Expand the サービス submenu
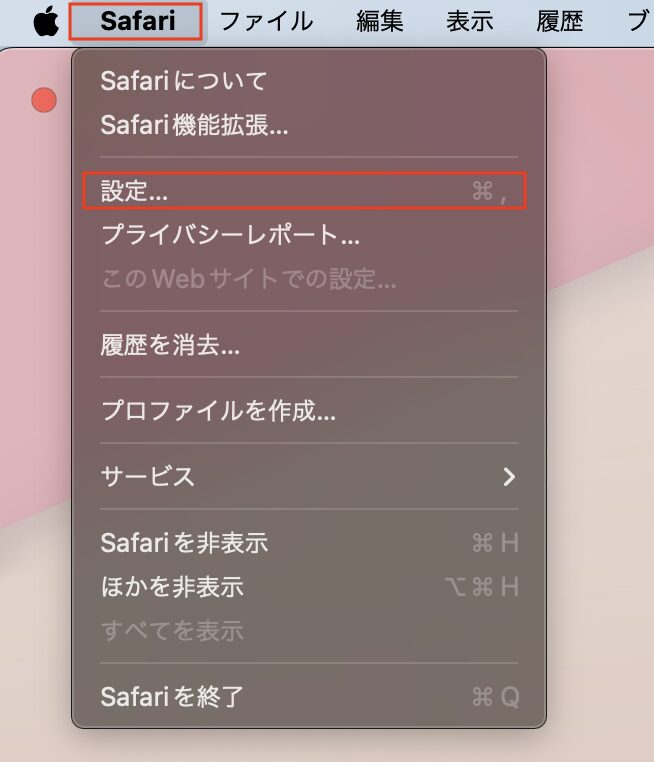654x762 pixels. coord(309,476)
